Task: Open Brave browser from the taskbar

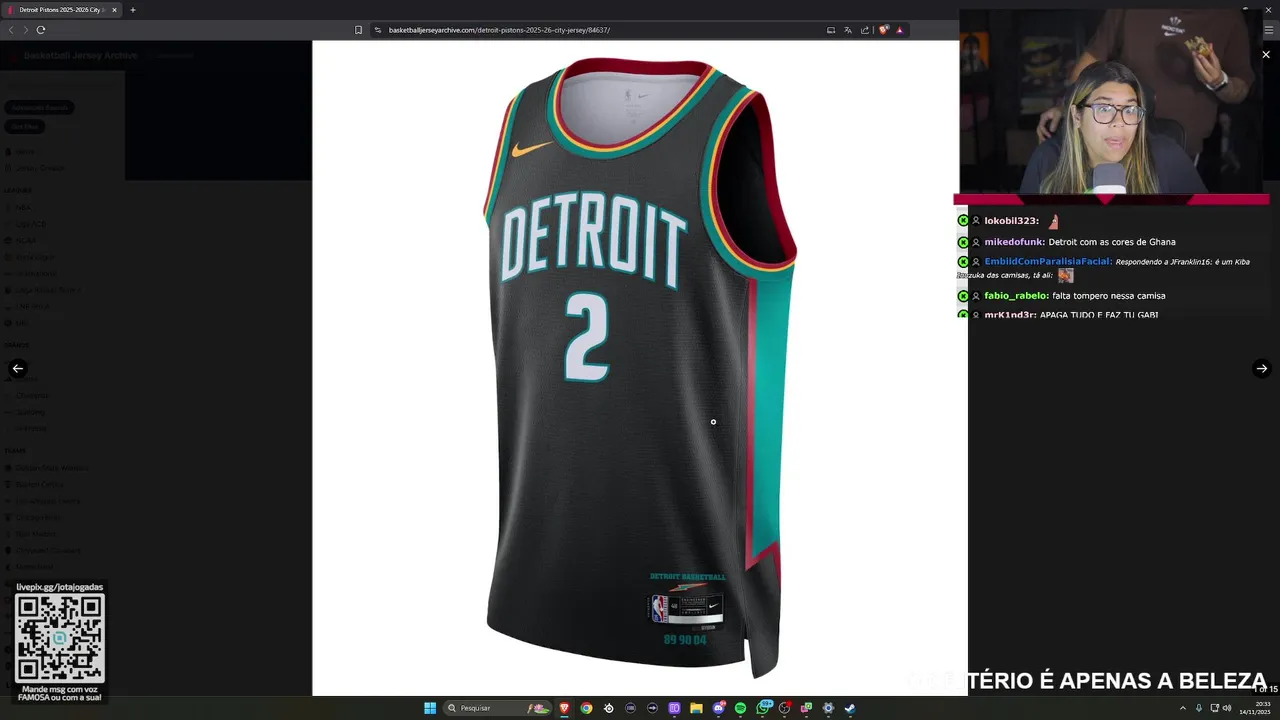Action: pos(564,708)
